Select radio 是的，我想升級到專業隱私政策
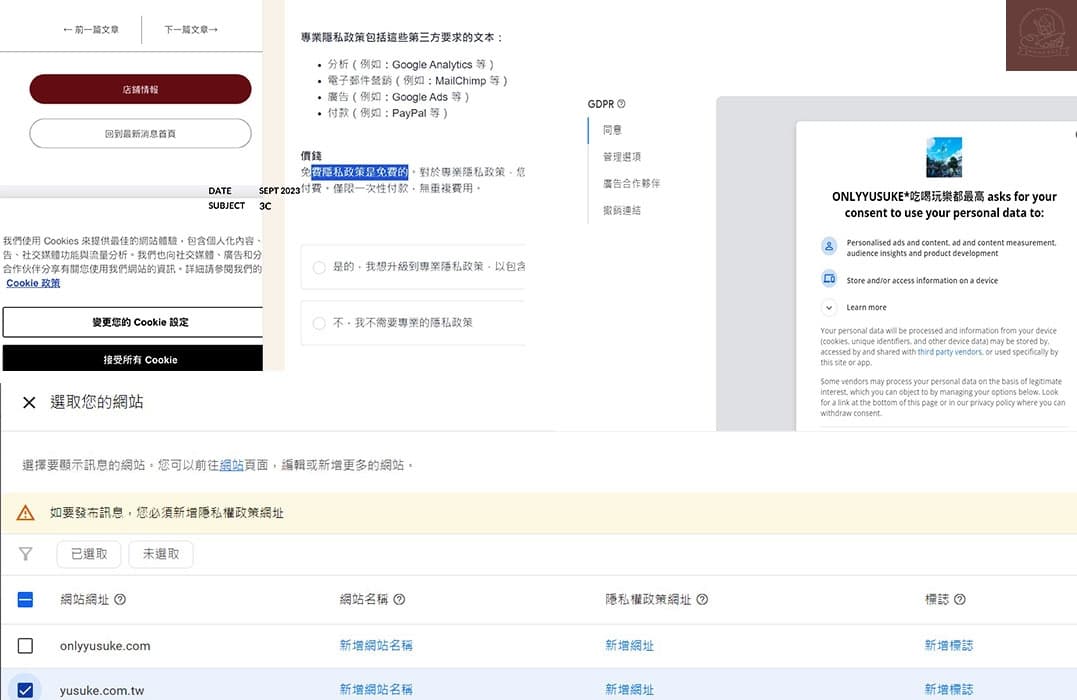1077x700 pixels. [x=319, y=267]
